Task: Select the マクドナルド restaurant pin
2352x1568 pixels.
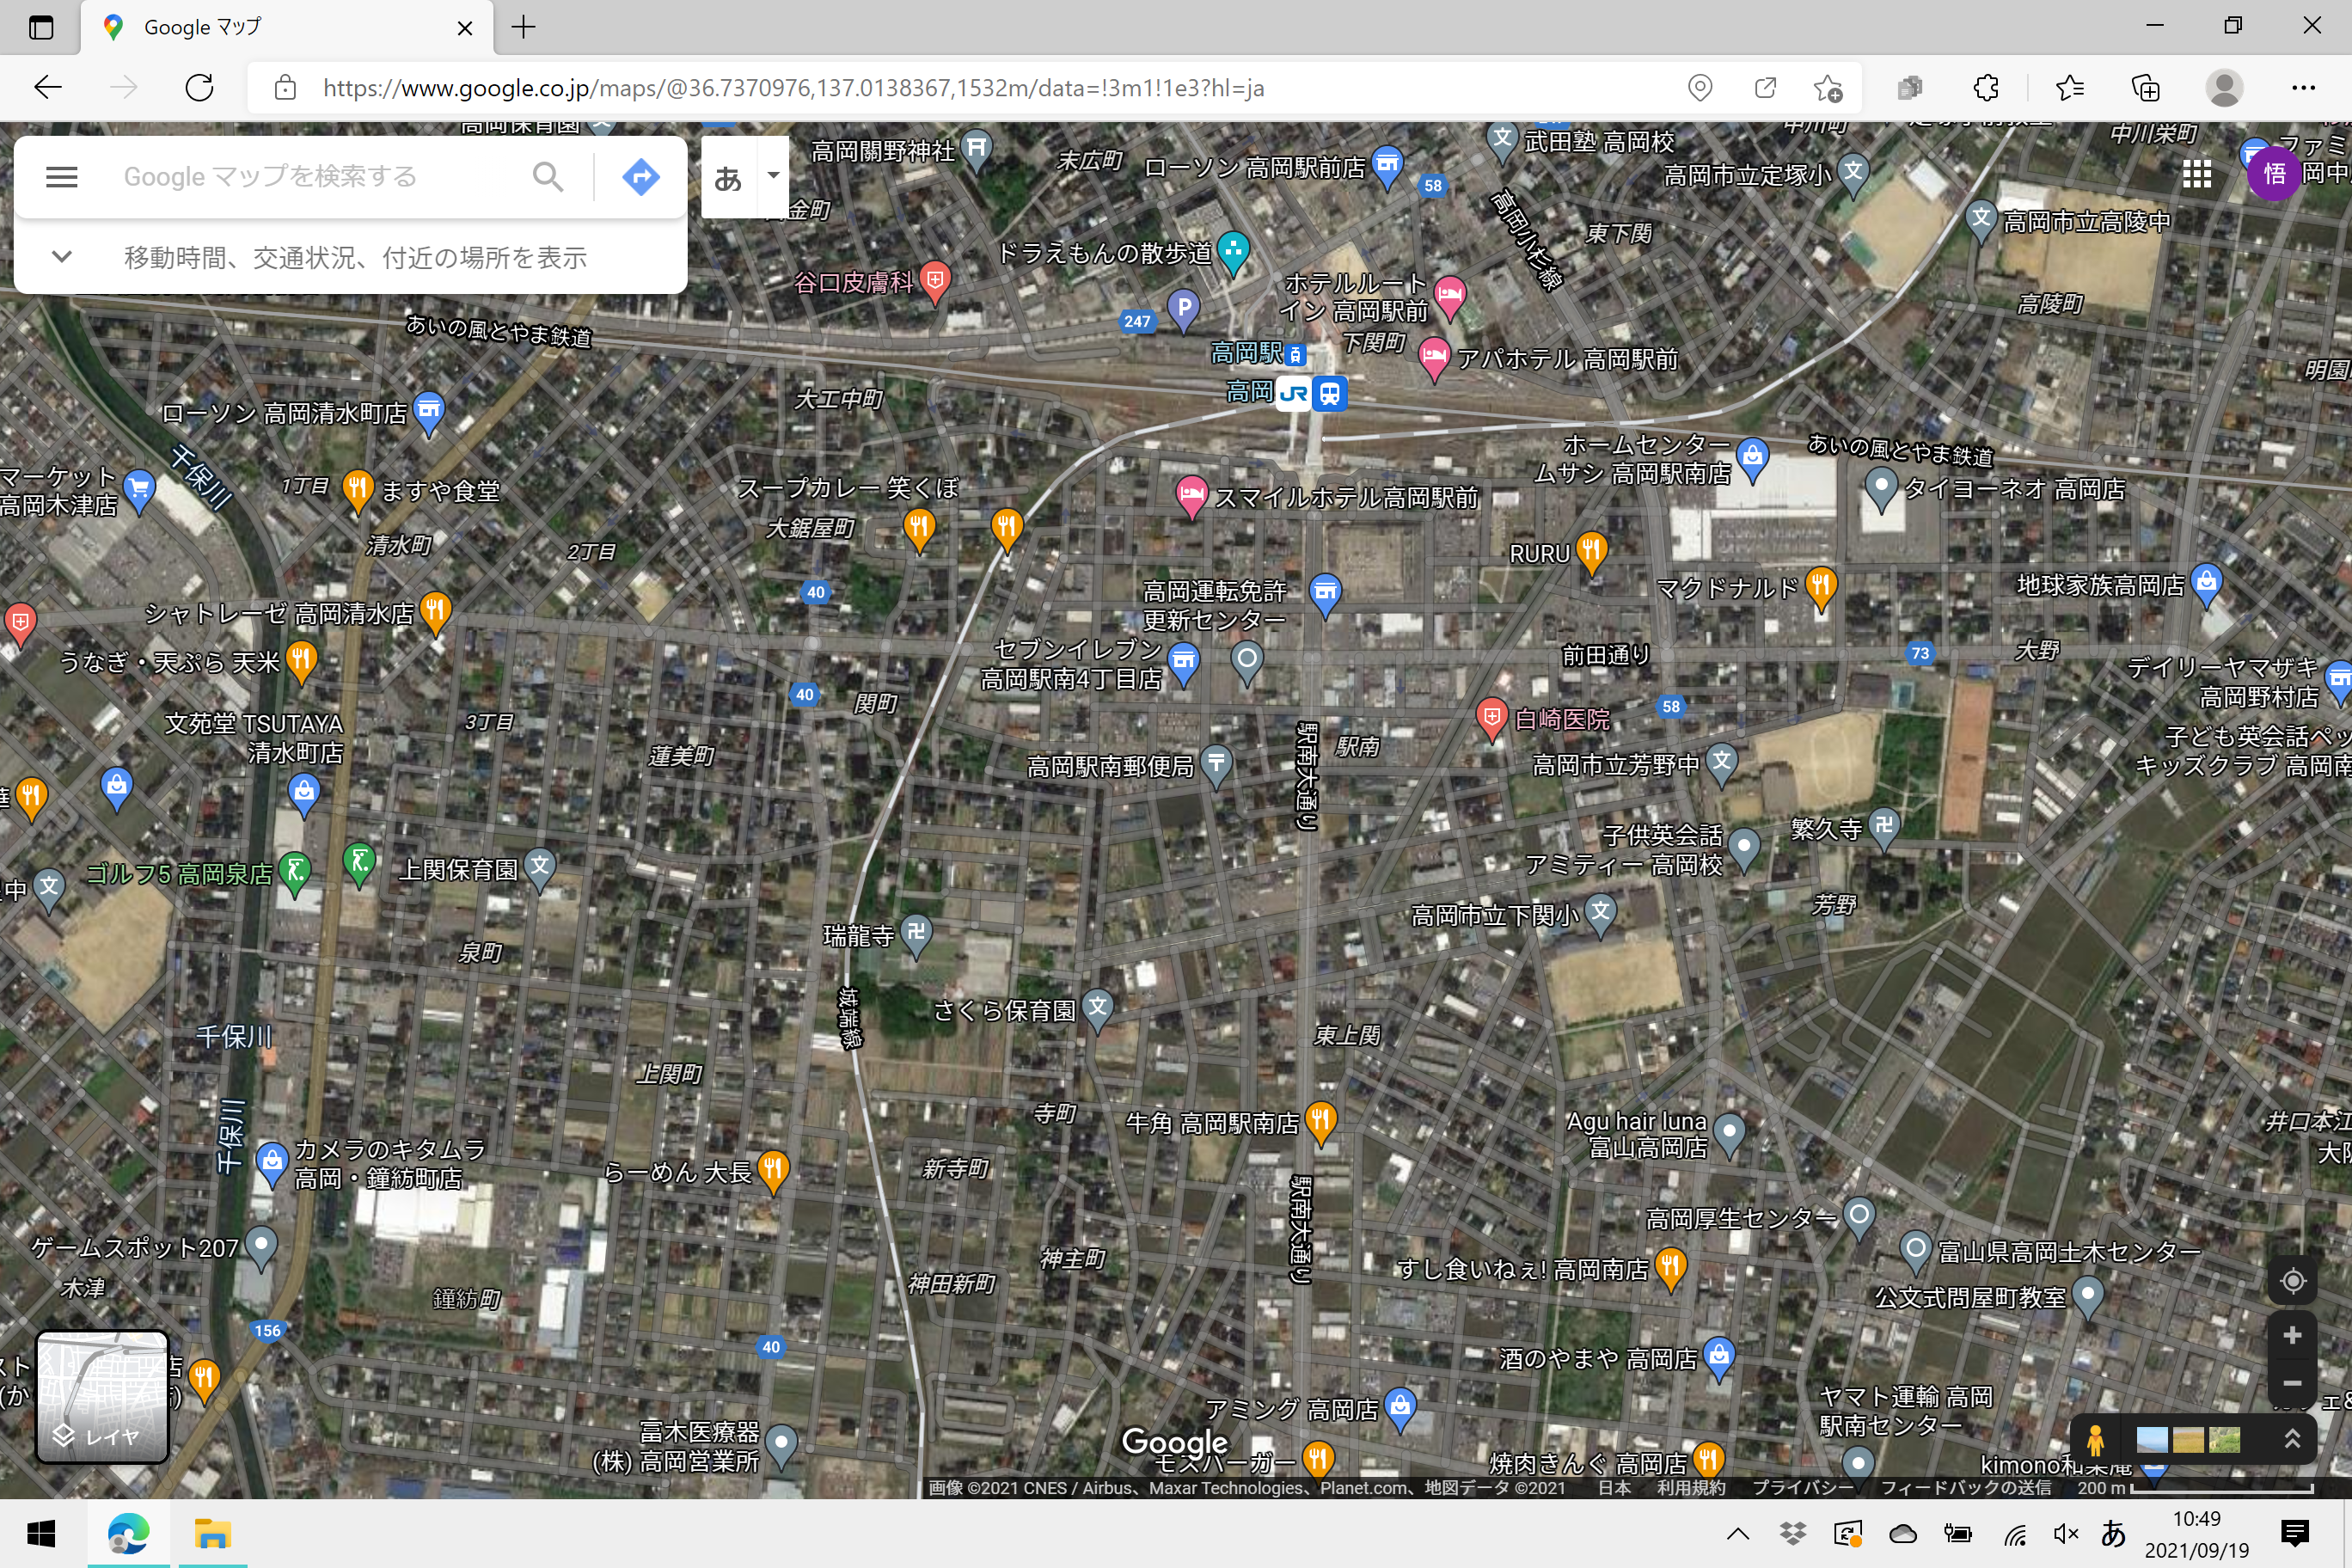Action: point(1821,588)
